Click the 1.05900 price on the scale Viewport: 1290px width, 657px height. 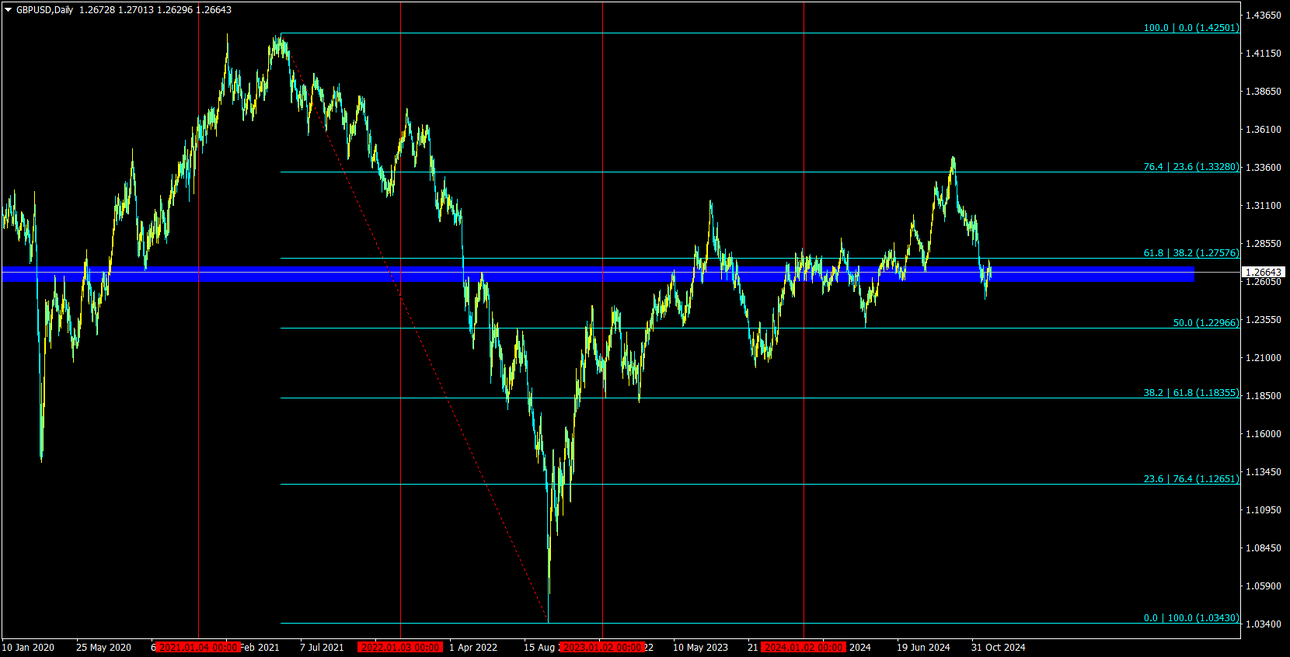click(x=1264, y=585)
